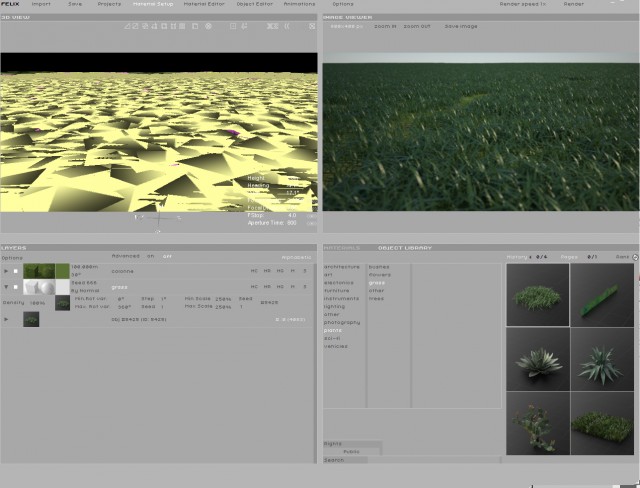640x488 pixels.
Task: Click the circular wheel icon in 3D view toolbar
Action: (x=208, y=26)
